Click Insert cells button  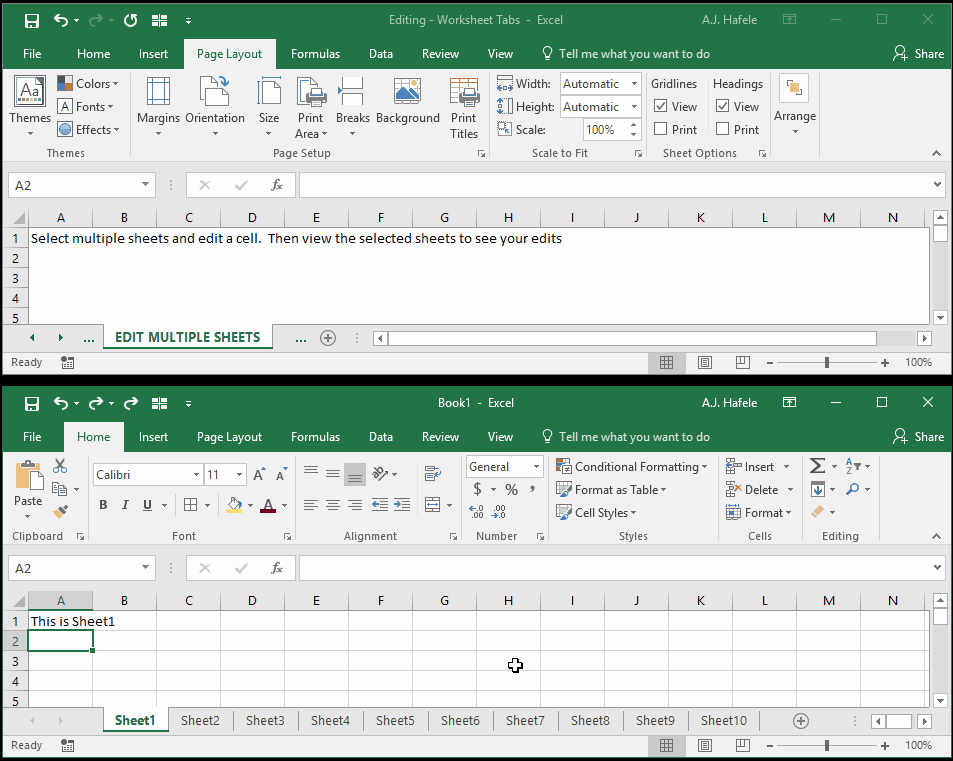click(x=751, y=466)
